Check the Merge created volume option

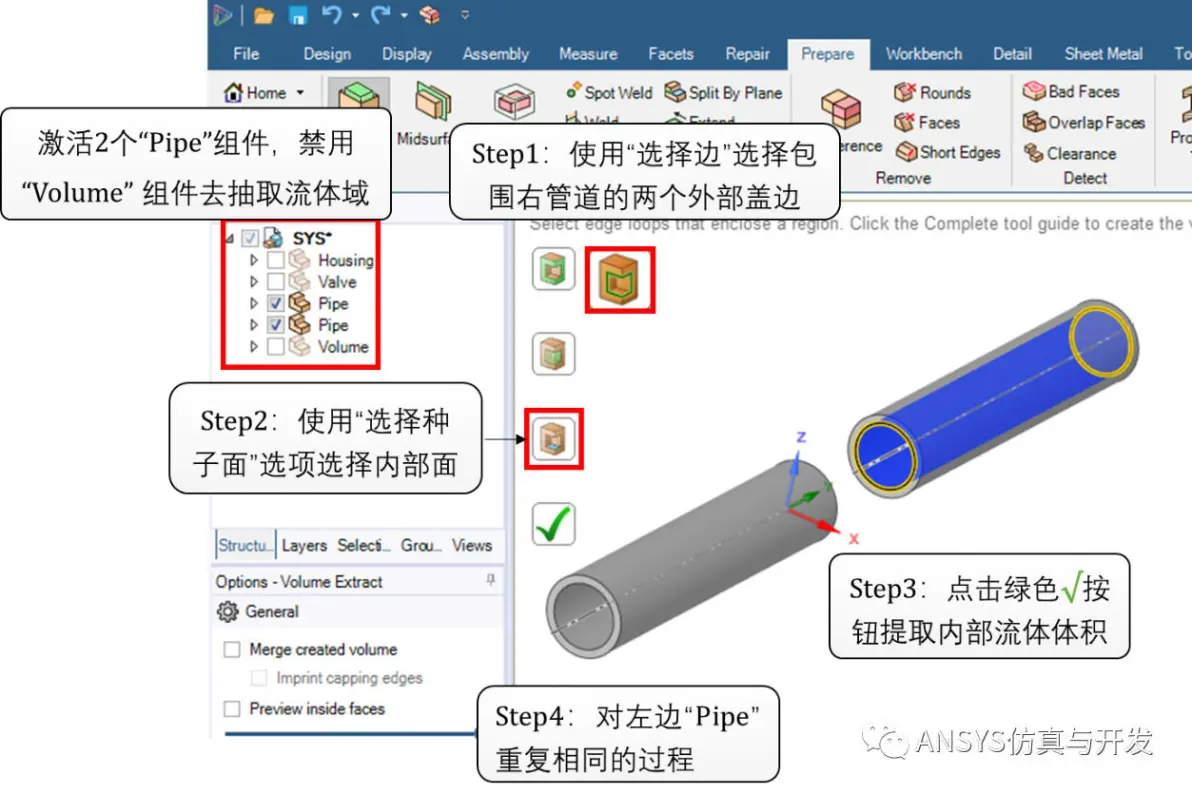pyautogui.click(x=232, y=649)
